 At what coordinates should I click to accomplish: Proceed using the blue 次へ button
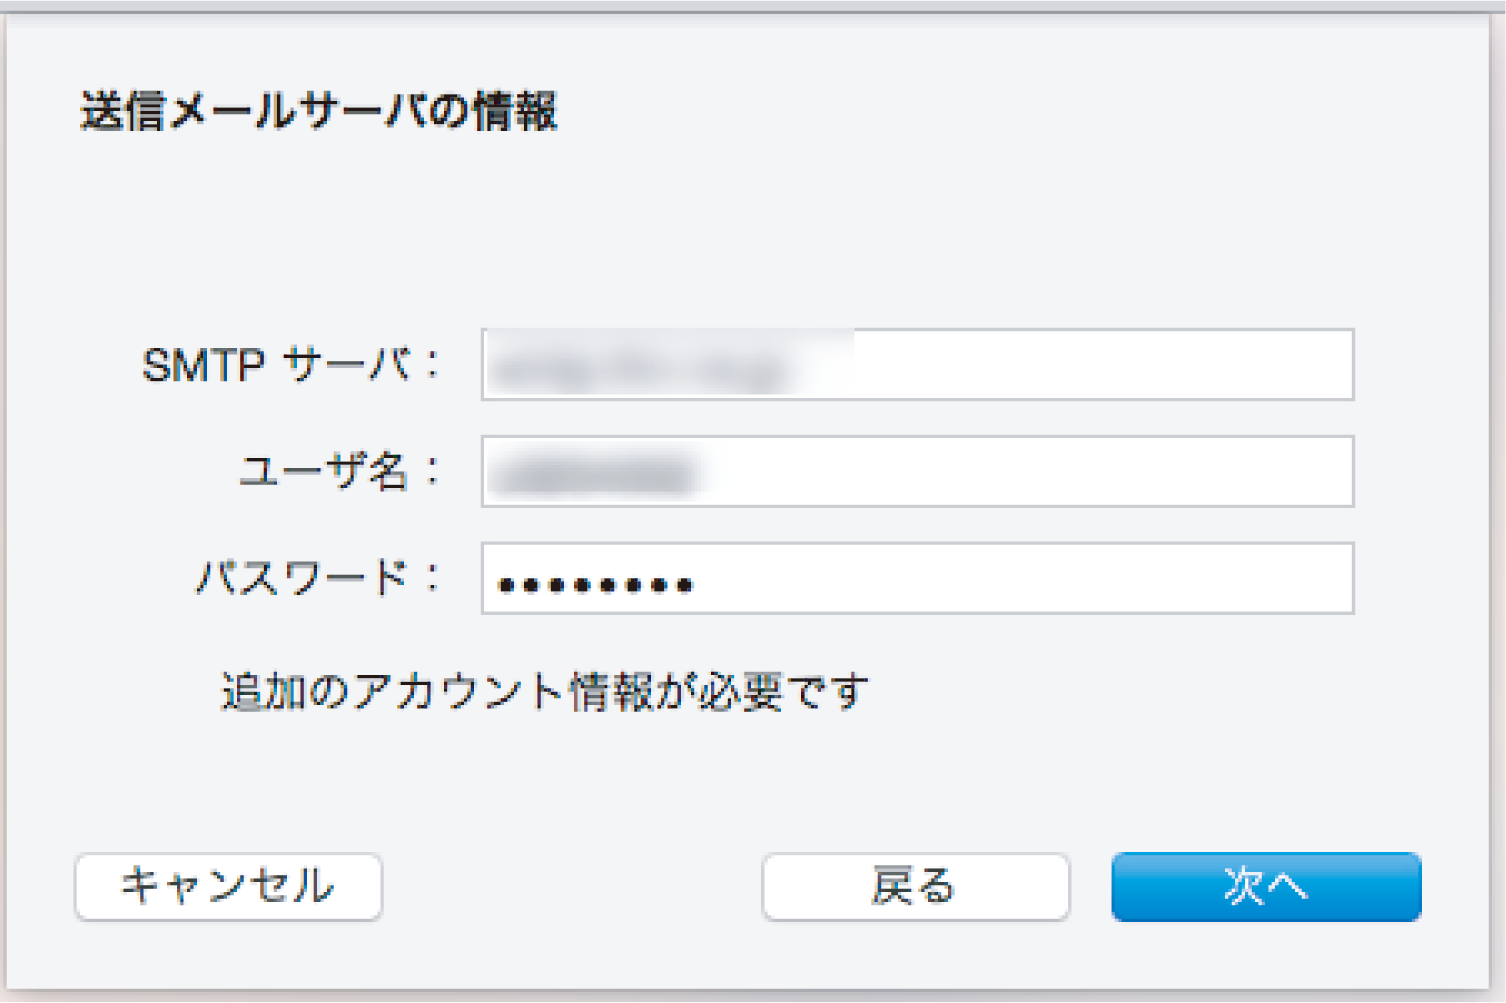(1266, 886)
